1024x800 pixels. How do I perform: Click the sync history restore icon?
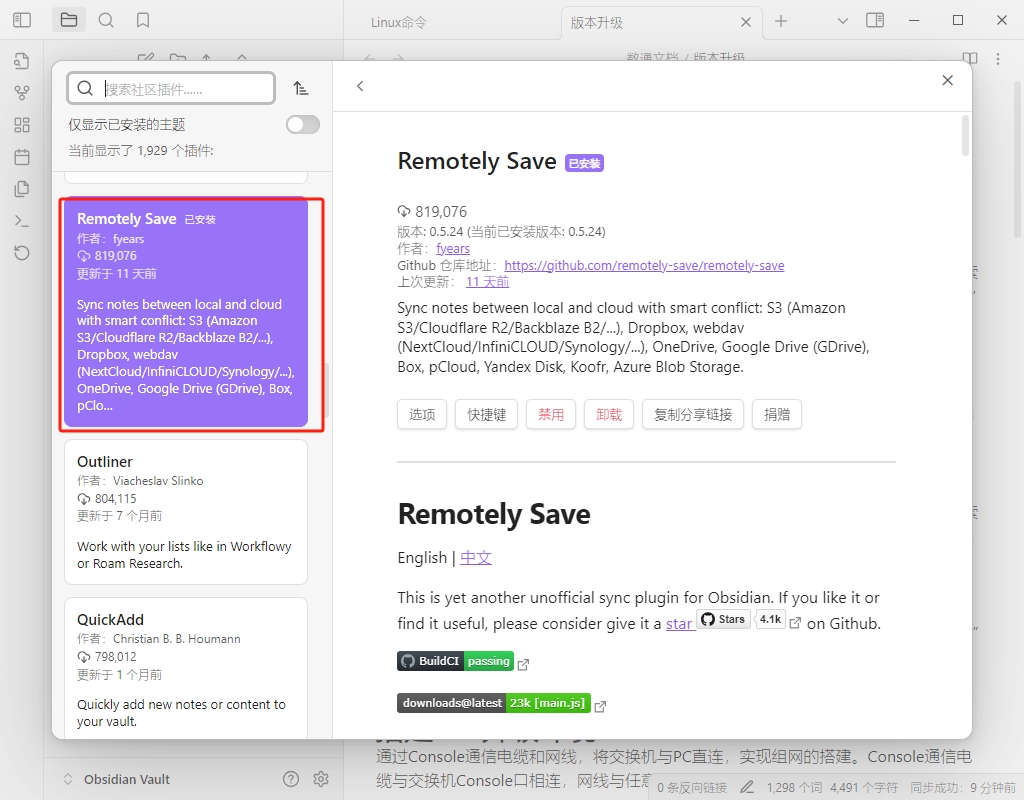click(x=22, y=253)
